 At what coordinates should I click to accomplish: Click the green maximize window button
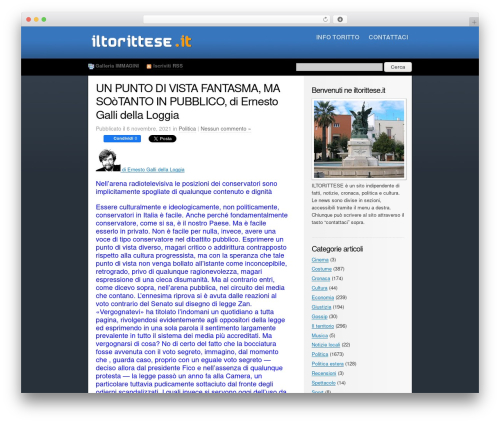point(44,20)
